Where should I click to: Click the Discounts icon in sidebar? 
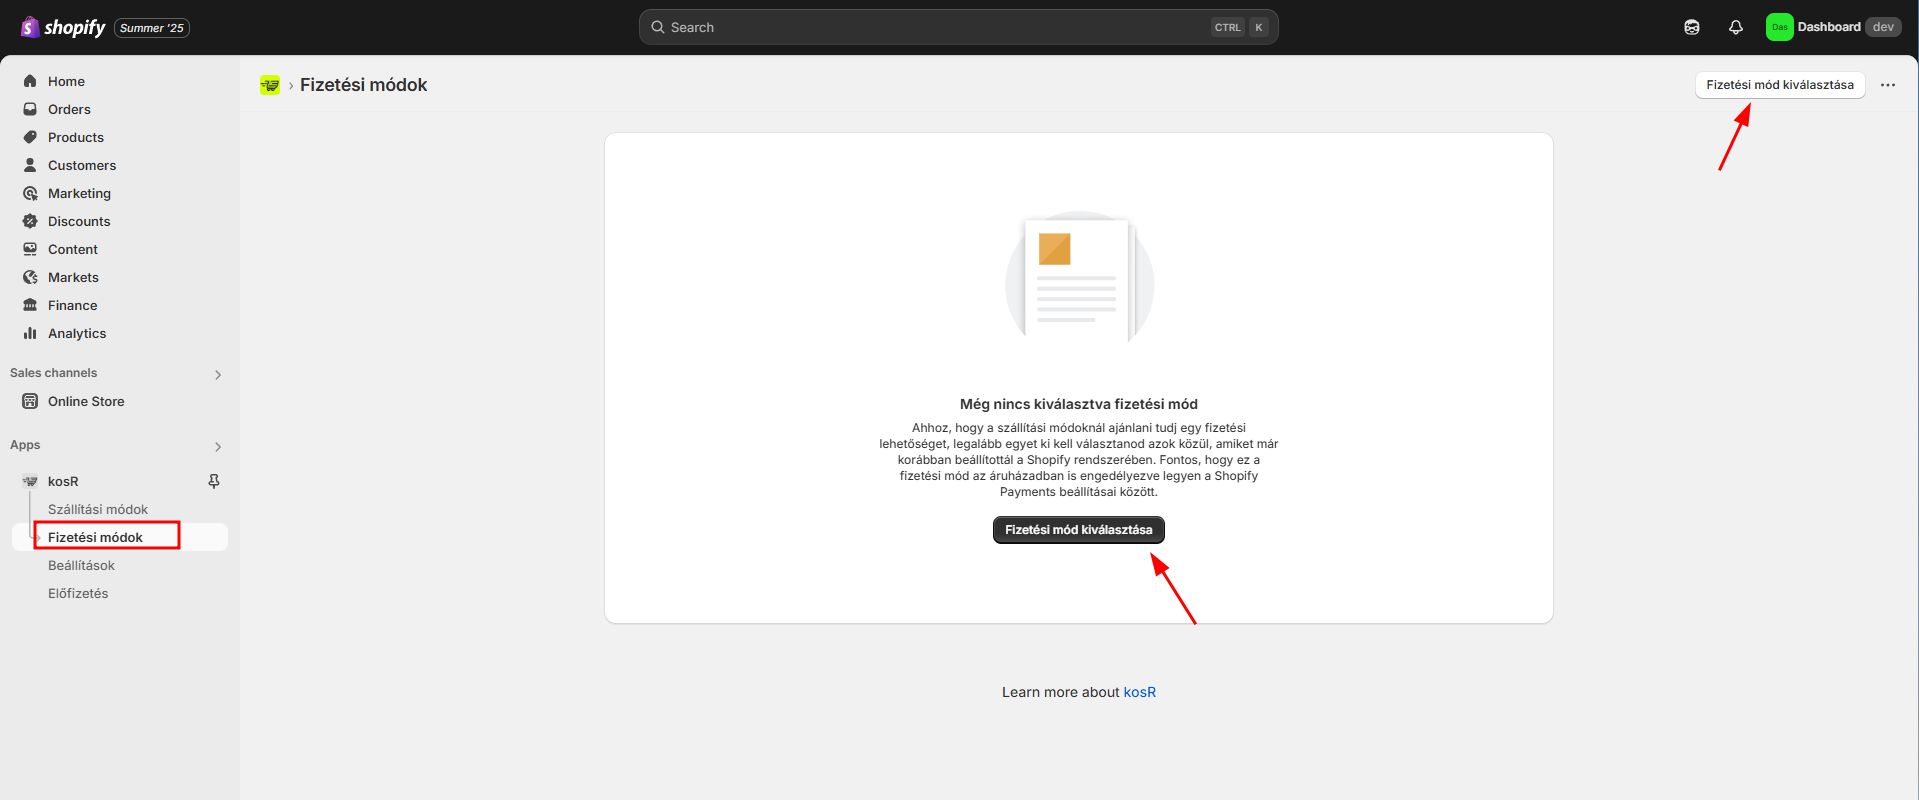[30, 221]
